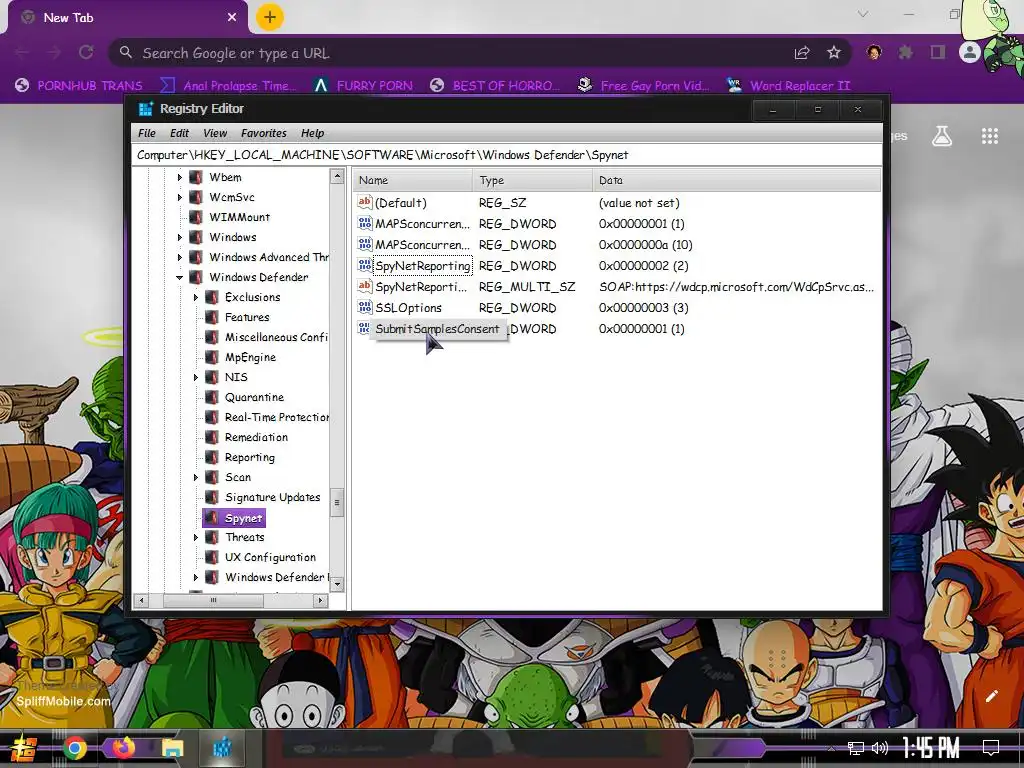Screen dimensions: 1024x768
Task: Open the Favorites menu in Registry Editor
Action: click(x=263, y=133)
